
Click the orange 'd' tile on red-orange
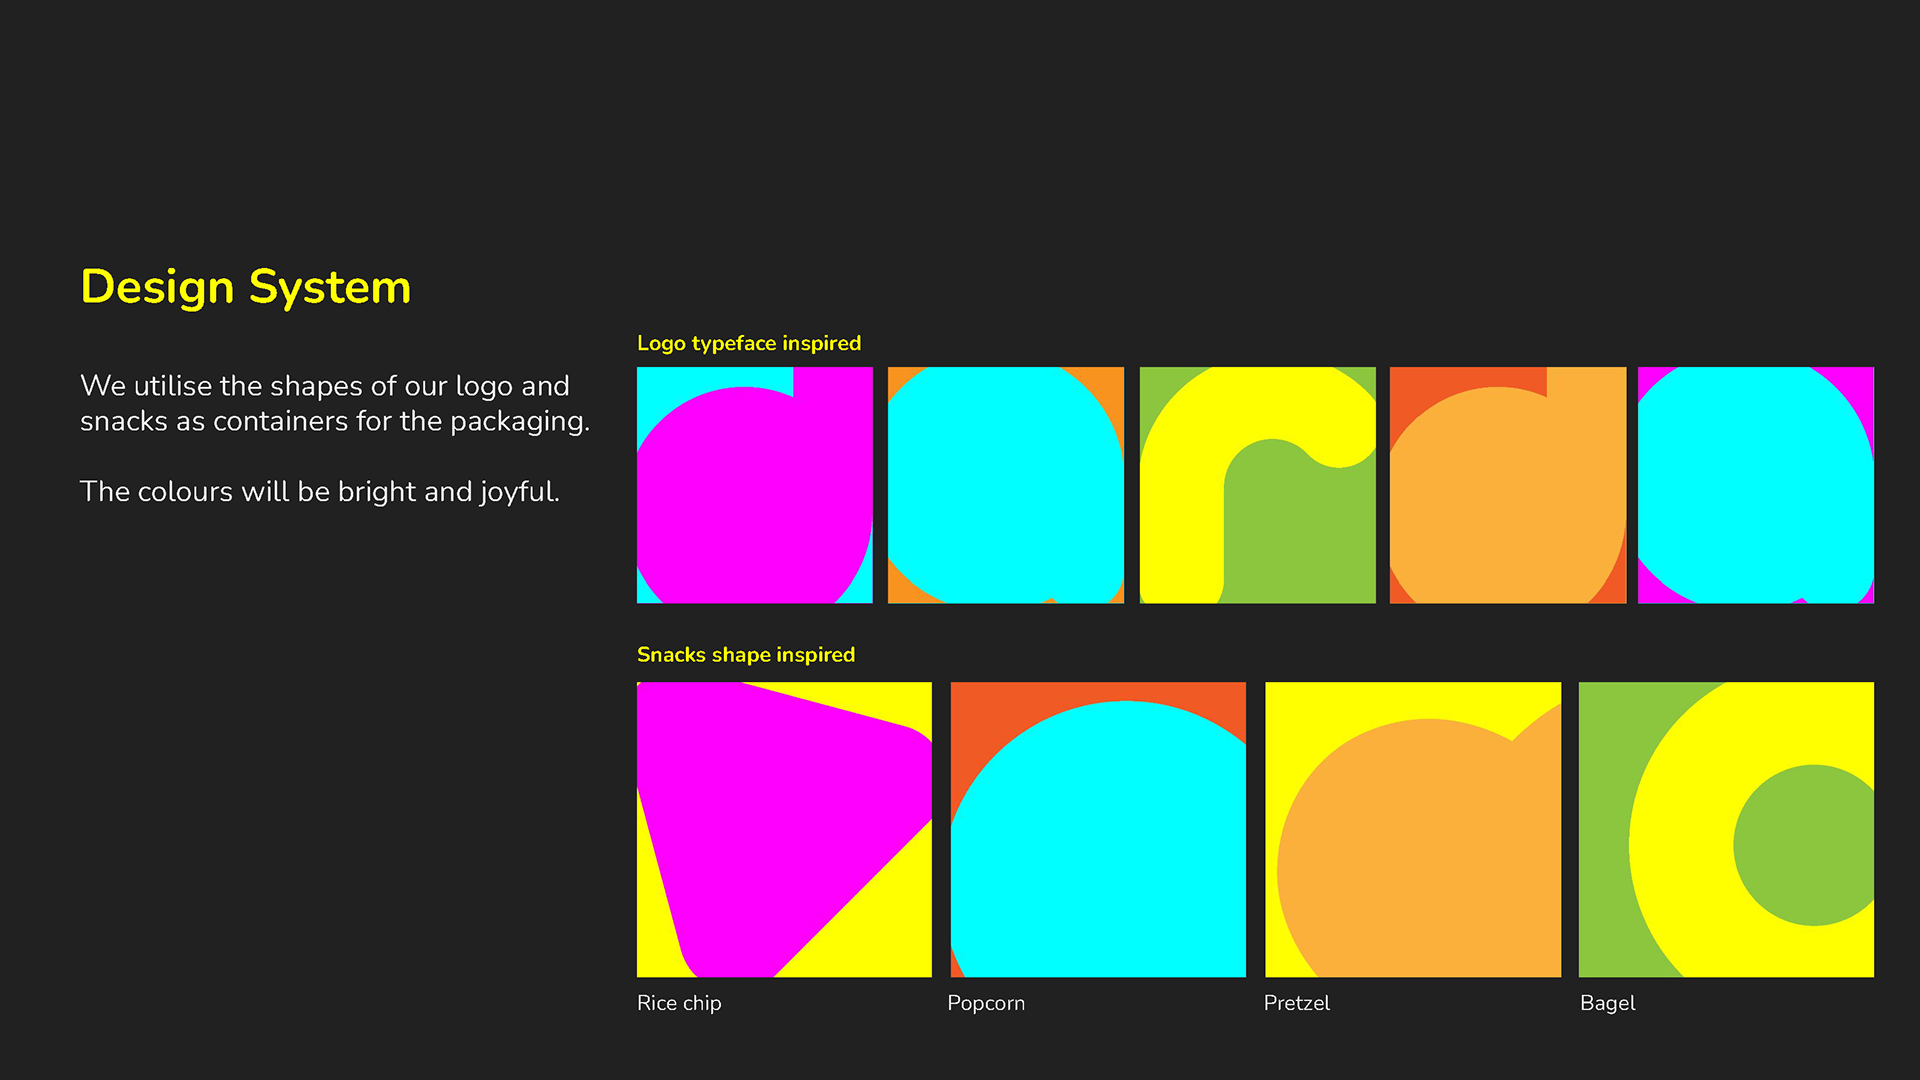[x=1508, y=485]
